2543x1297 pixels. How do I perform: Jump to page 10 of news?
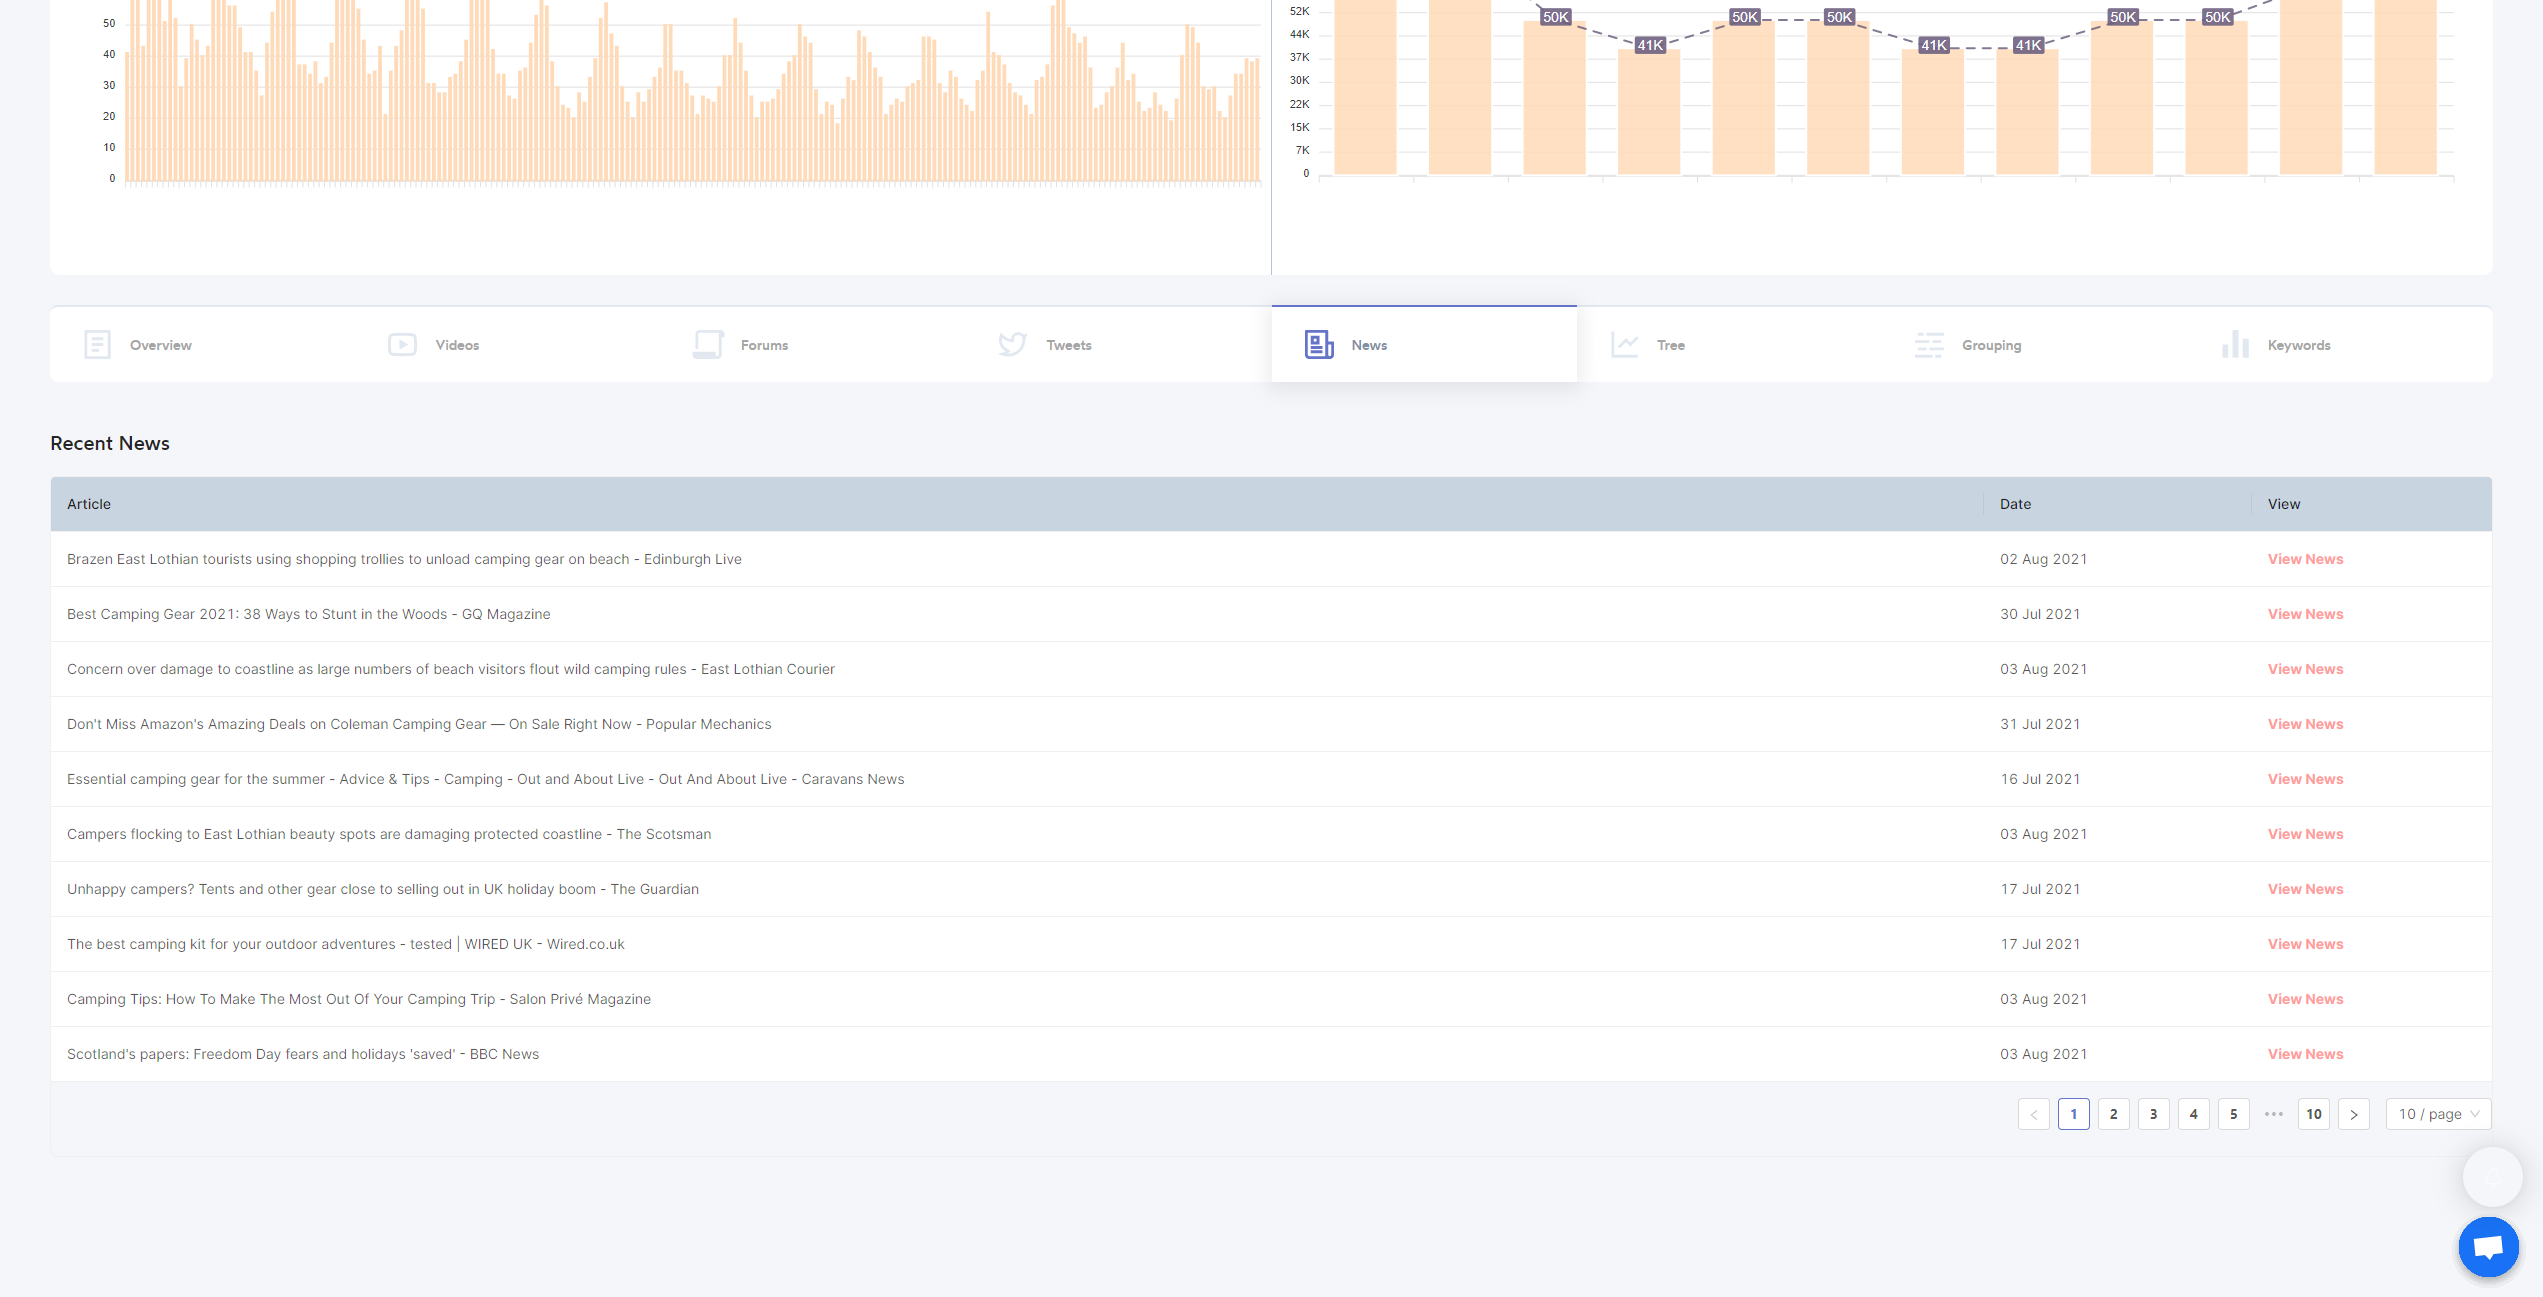coord(2313,1114)
